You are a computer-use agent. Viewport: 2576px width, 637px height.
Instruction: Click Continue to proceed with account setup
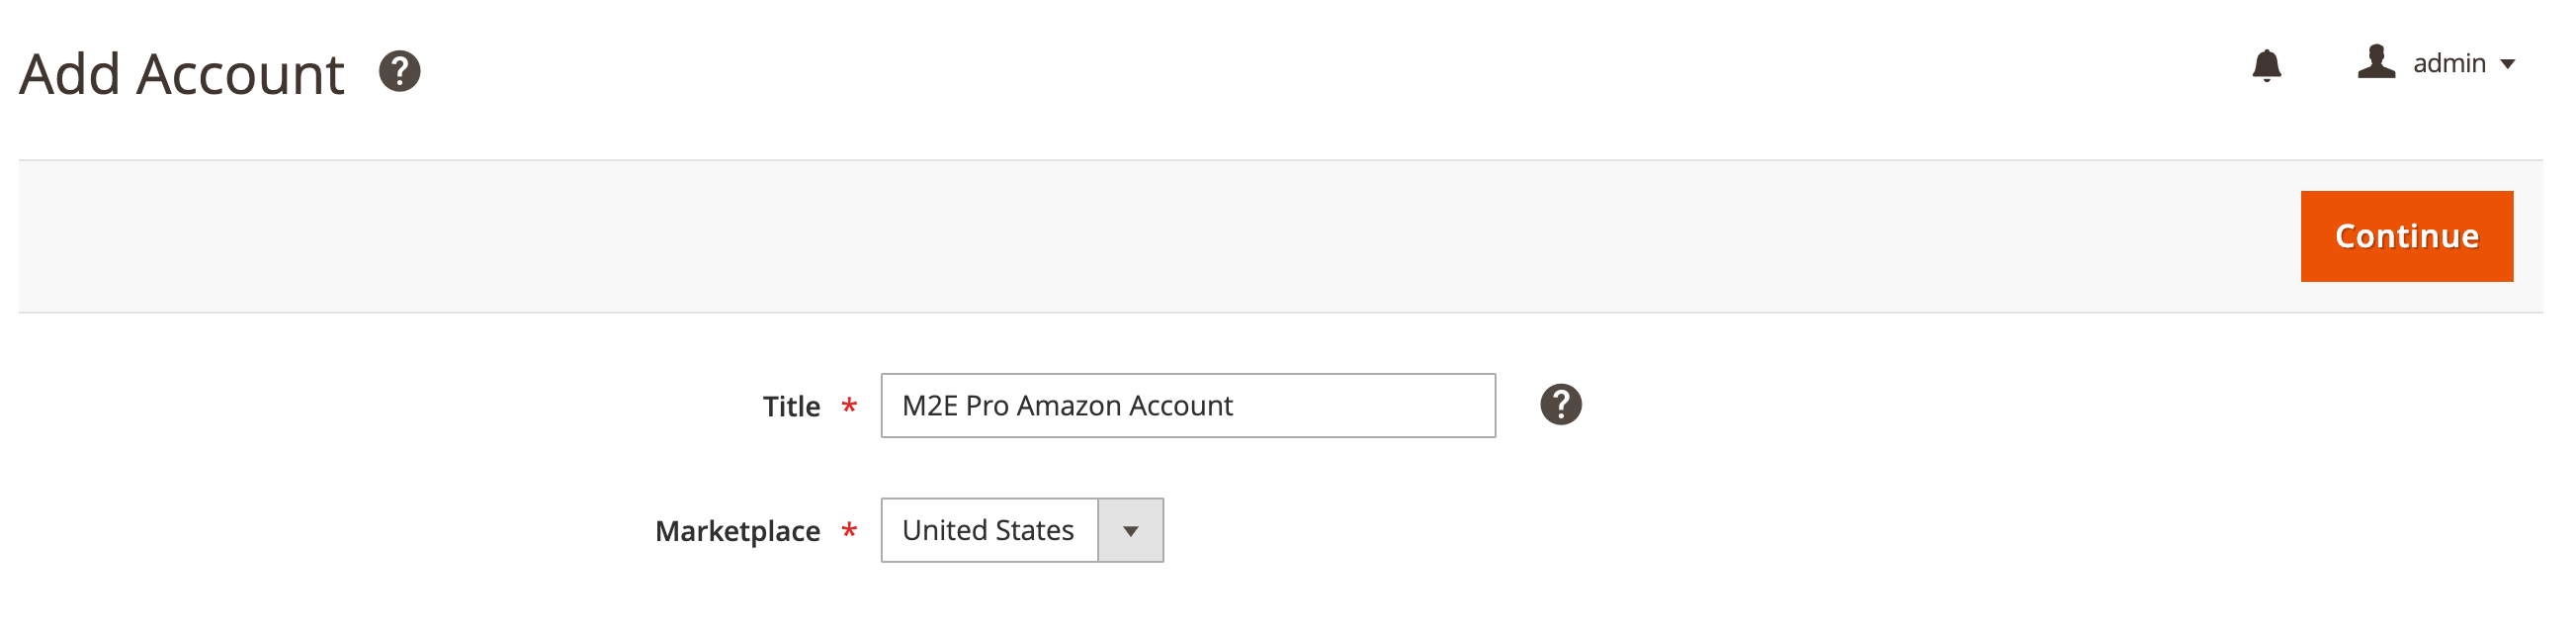pos(2406,236)
